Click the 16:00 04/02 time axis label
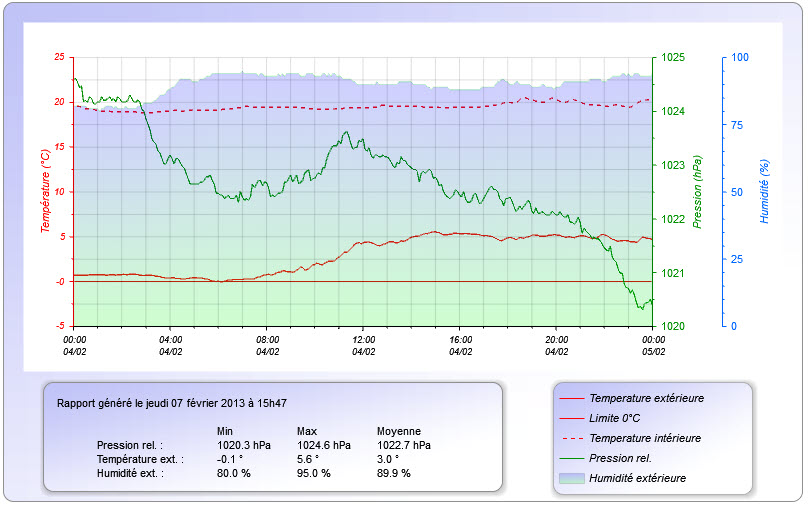The width and height of the screenshot is (808, 505). point(460,345)
